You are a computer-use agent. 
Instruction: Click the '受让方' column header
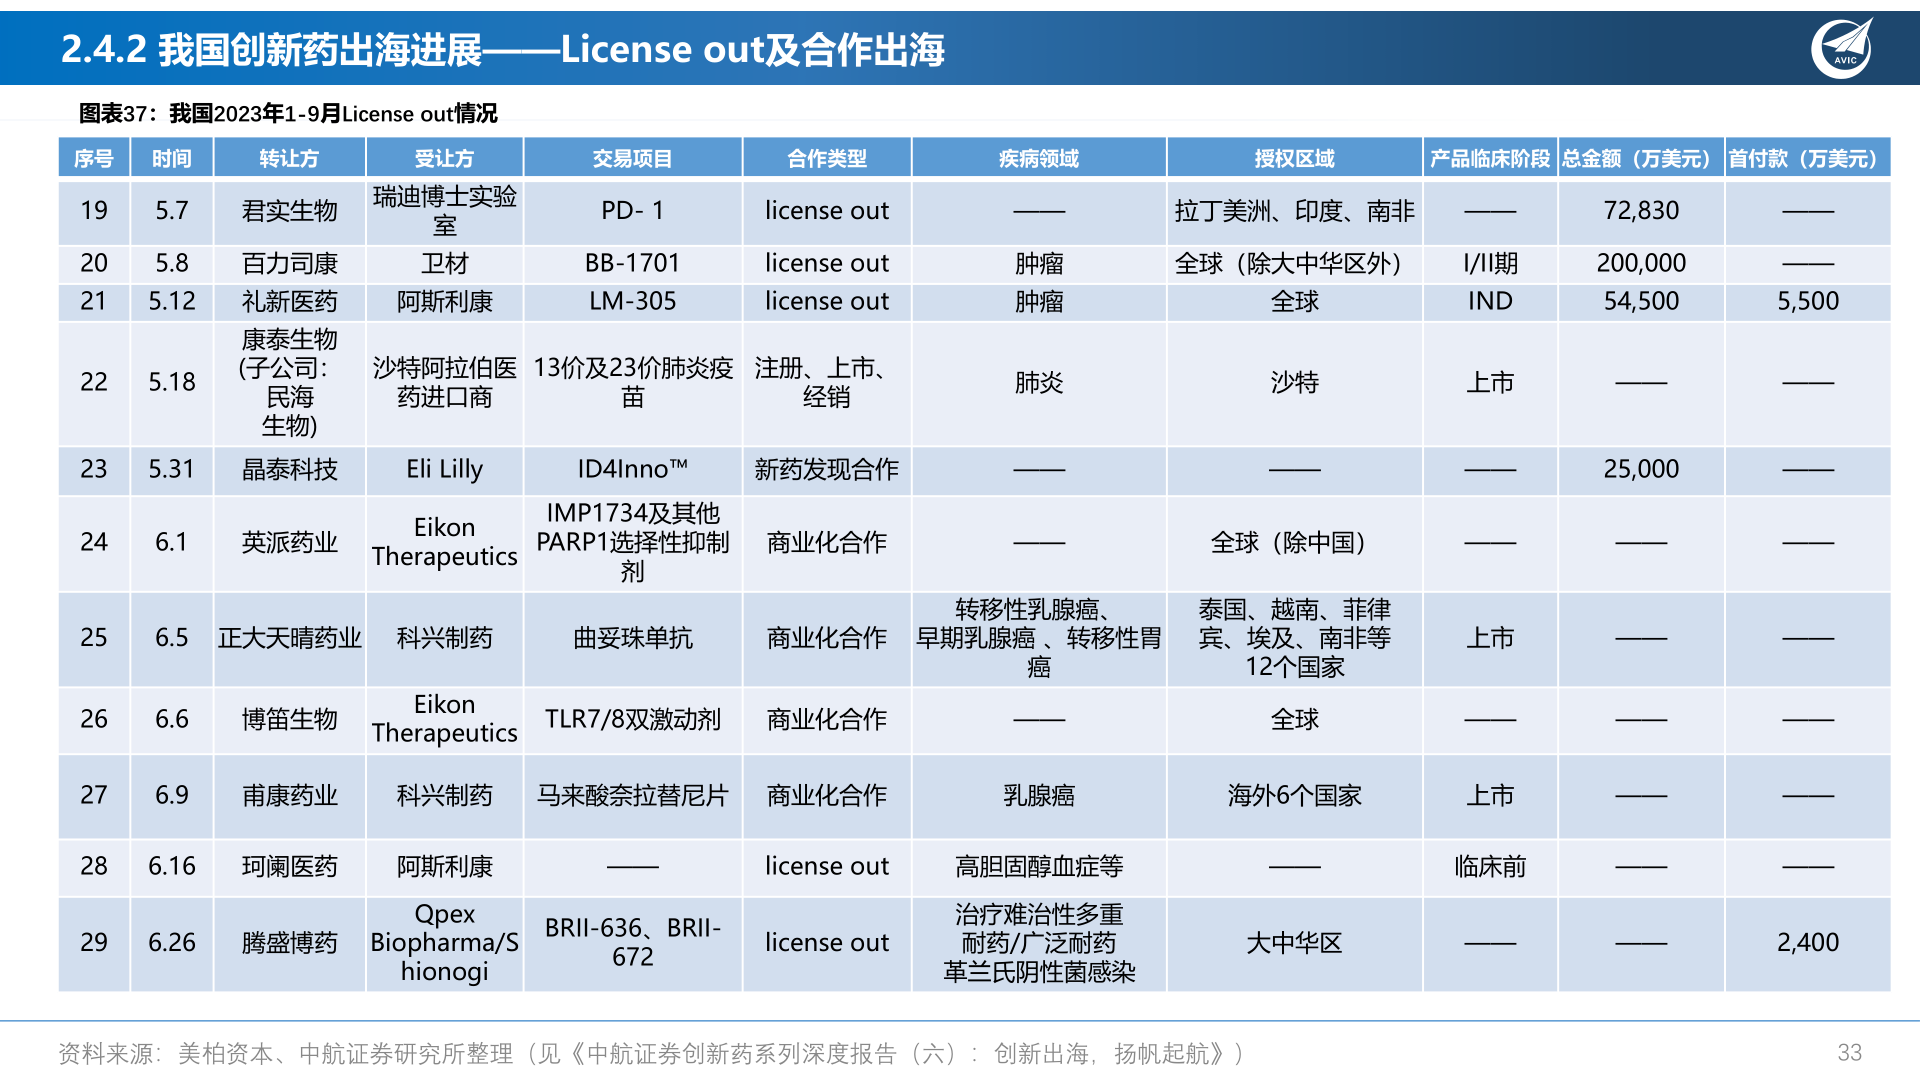(444, 159)
